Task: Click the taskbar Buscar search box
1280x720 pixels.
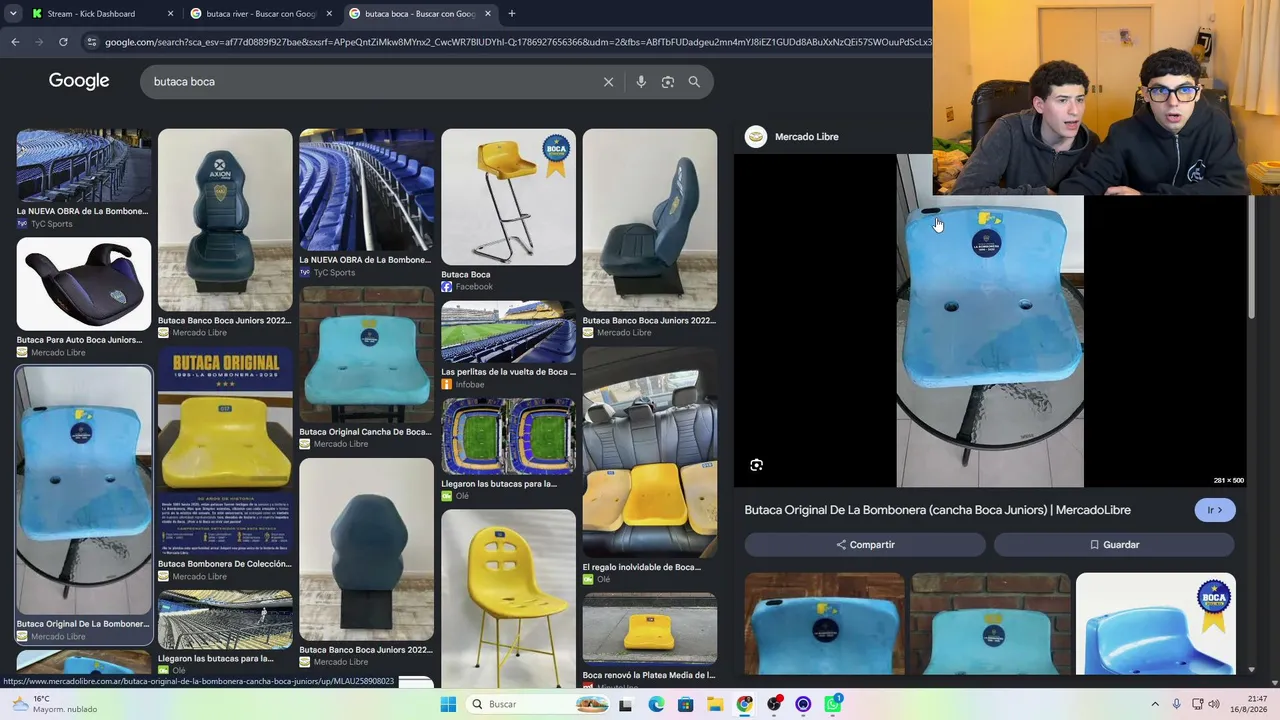Action: (538, 704)
